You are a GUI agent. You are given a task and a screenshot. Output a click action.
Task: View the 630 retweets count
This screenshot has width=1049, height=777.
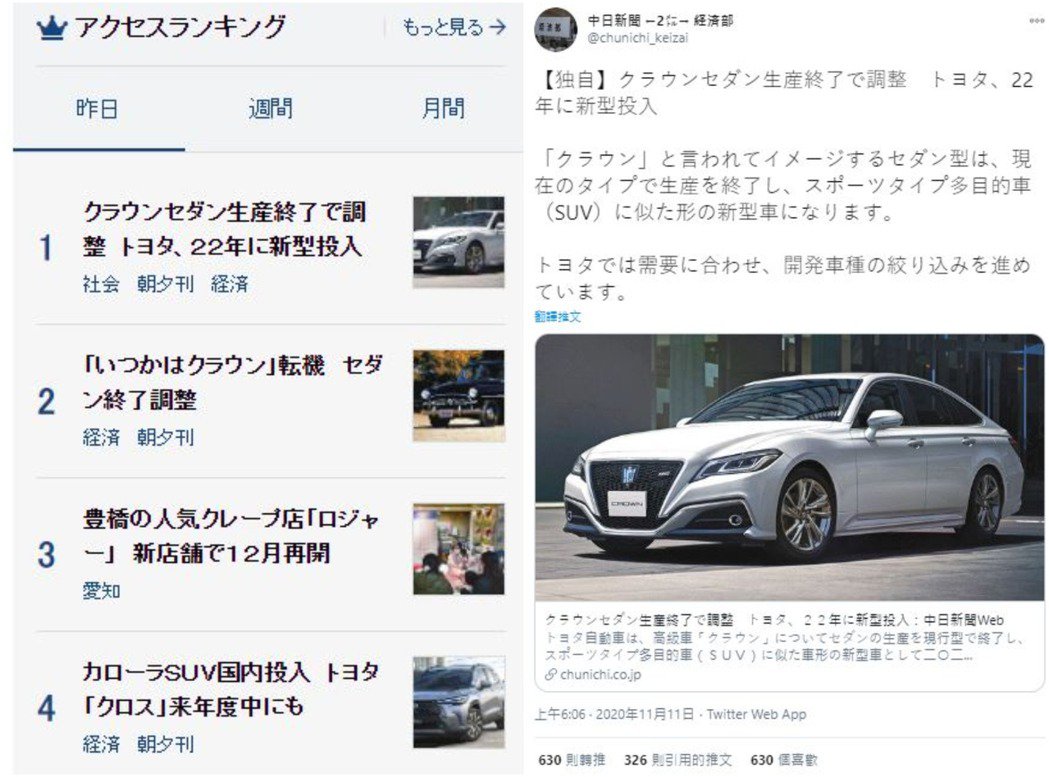571,760
